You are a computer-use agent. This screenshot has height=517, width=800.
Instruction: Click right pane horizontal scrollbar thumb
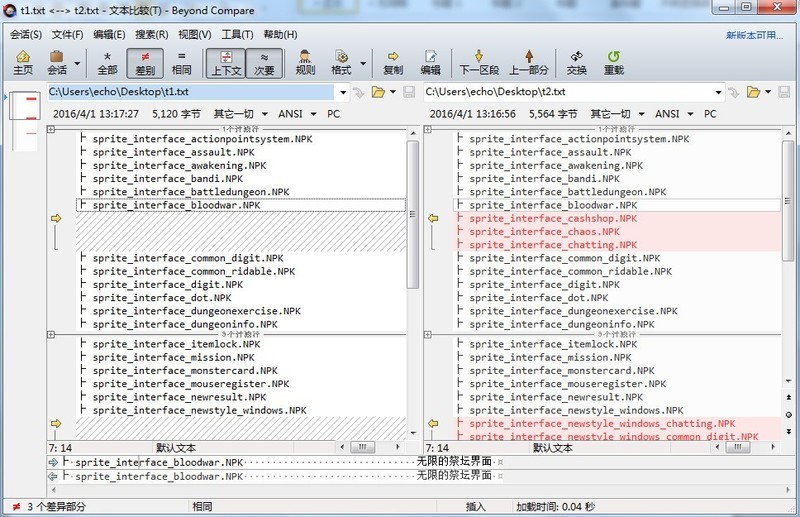738,447
